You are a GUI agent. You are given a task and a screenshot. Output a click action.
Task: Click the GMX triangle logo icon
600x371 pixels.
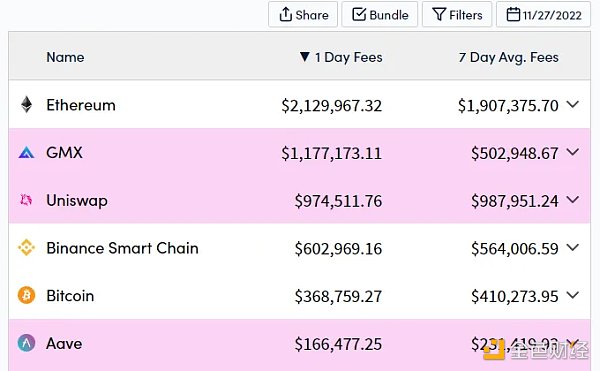point(26,153)
